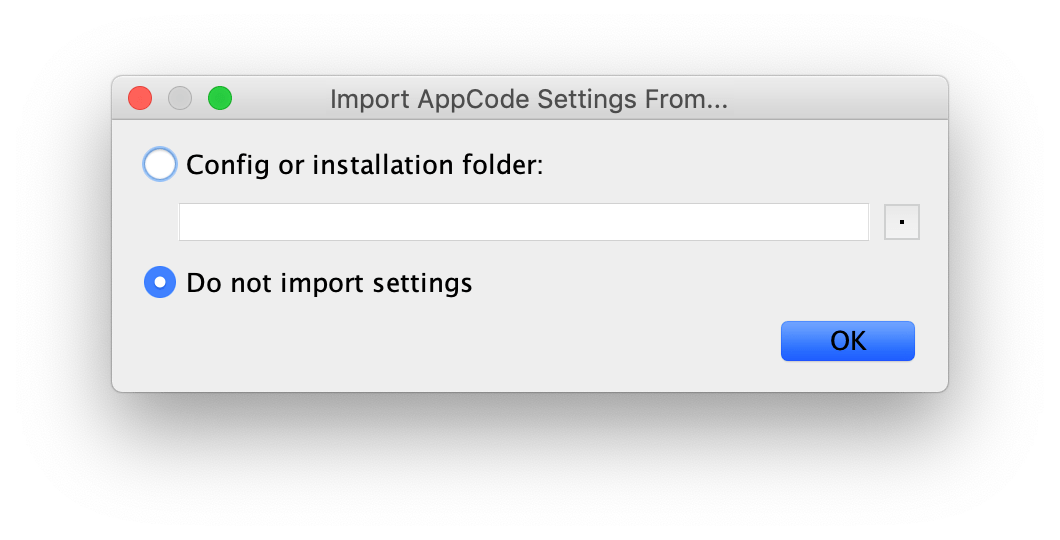Screen dimensions: 1060x540
Task: Focus the installation folder path text field
Action: point(523,222)
